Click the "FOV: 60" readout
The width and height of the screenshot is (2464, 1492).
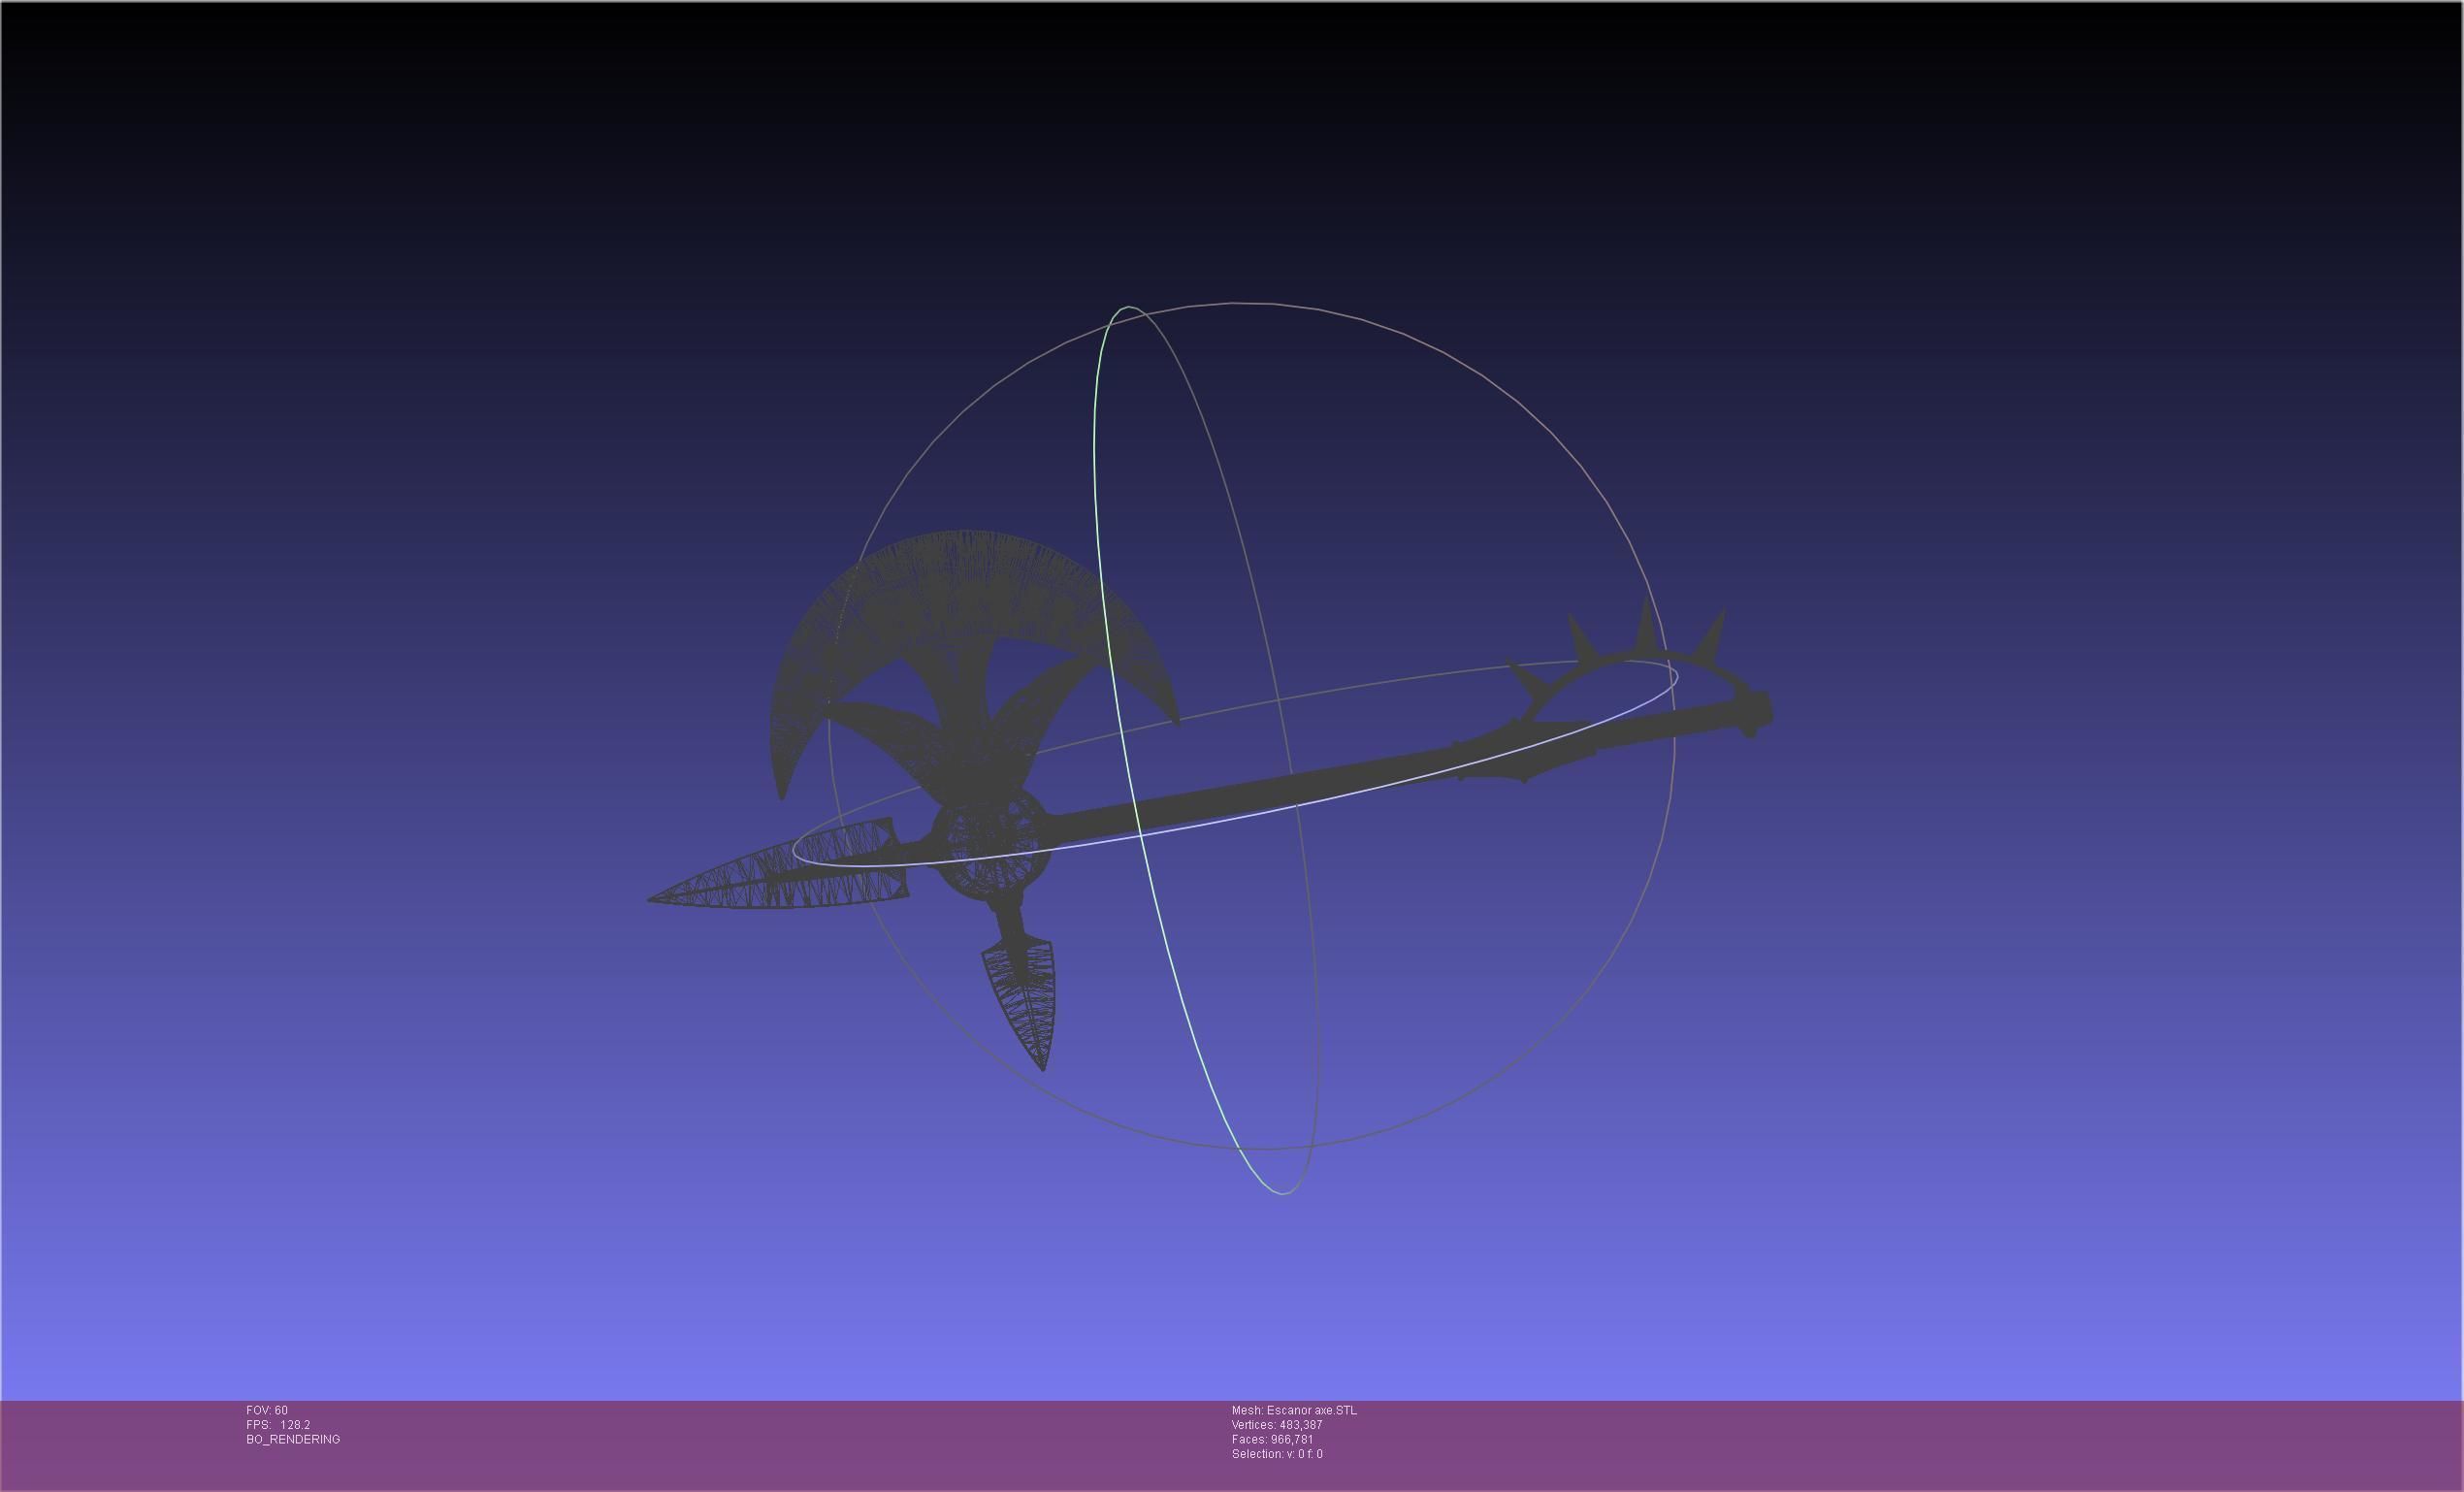[x=267, y=1410]
